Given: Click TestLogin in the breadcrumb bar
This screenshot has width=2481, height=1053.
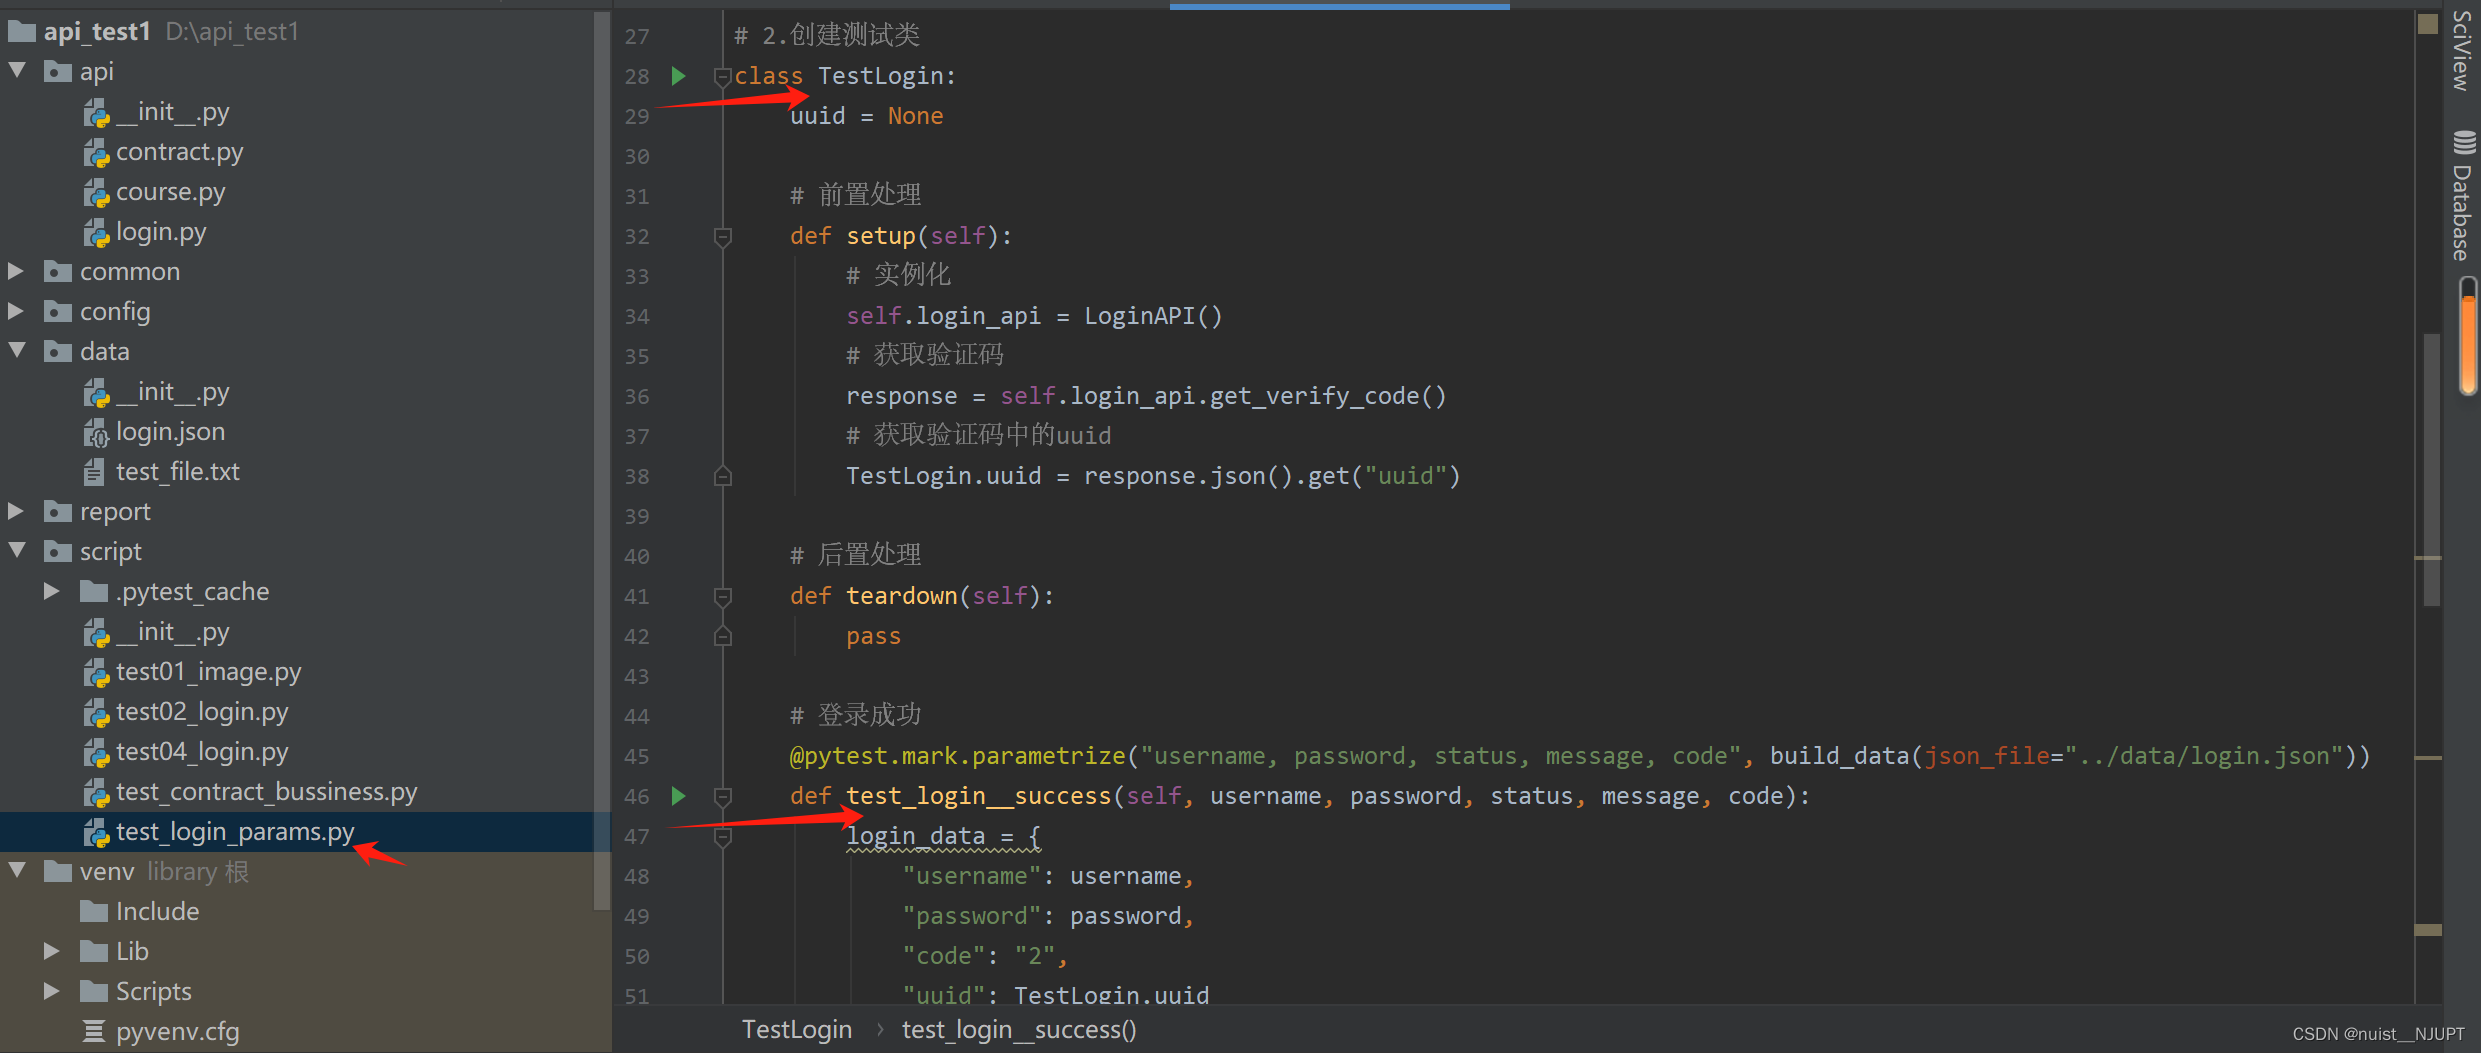Looking at the screenshot, I should click(796, 1029).
